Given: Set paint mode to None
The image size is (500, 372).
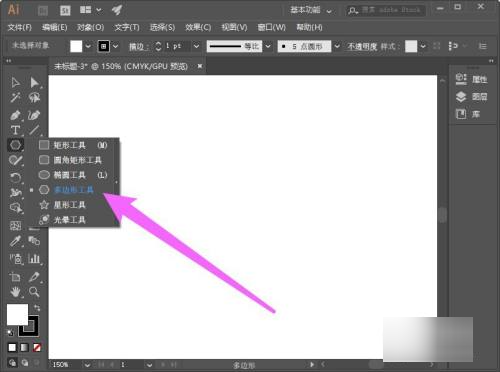Looking at the screenshot, I should click(37, 348).
